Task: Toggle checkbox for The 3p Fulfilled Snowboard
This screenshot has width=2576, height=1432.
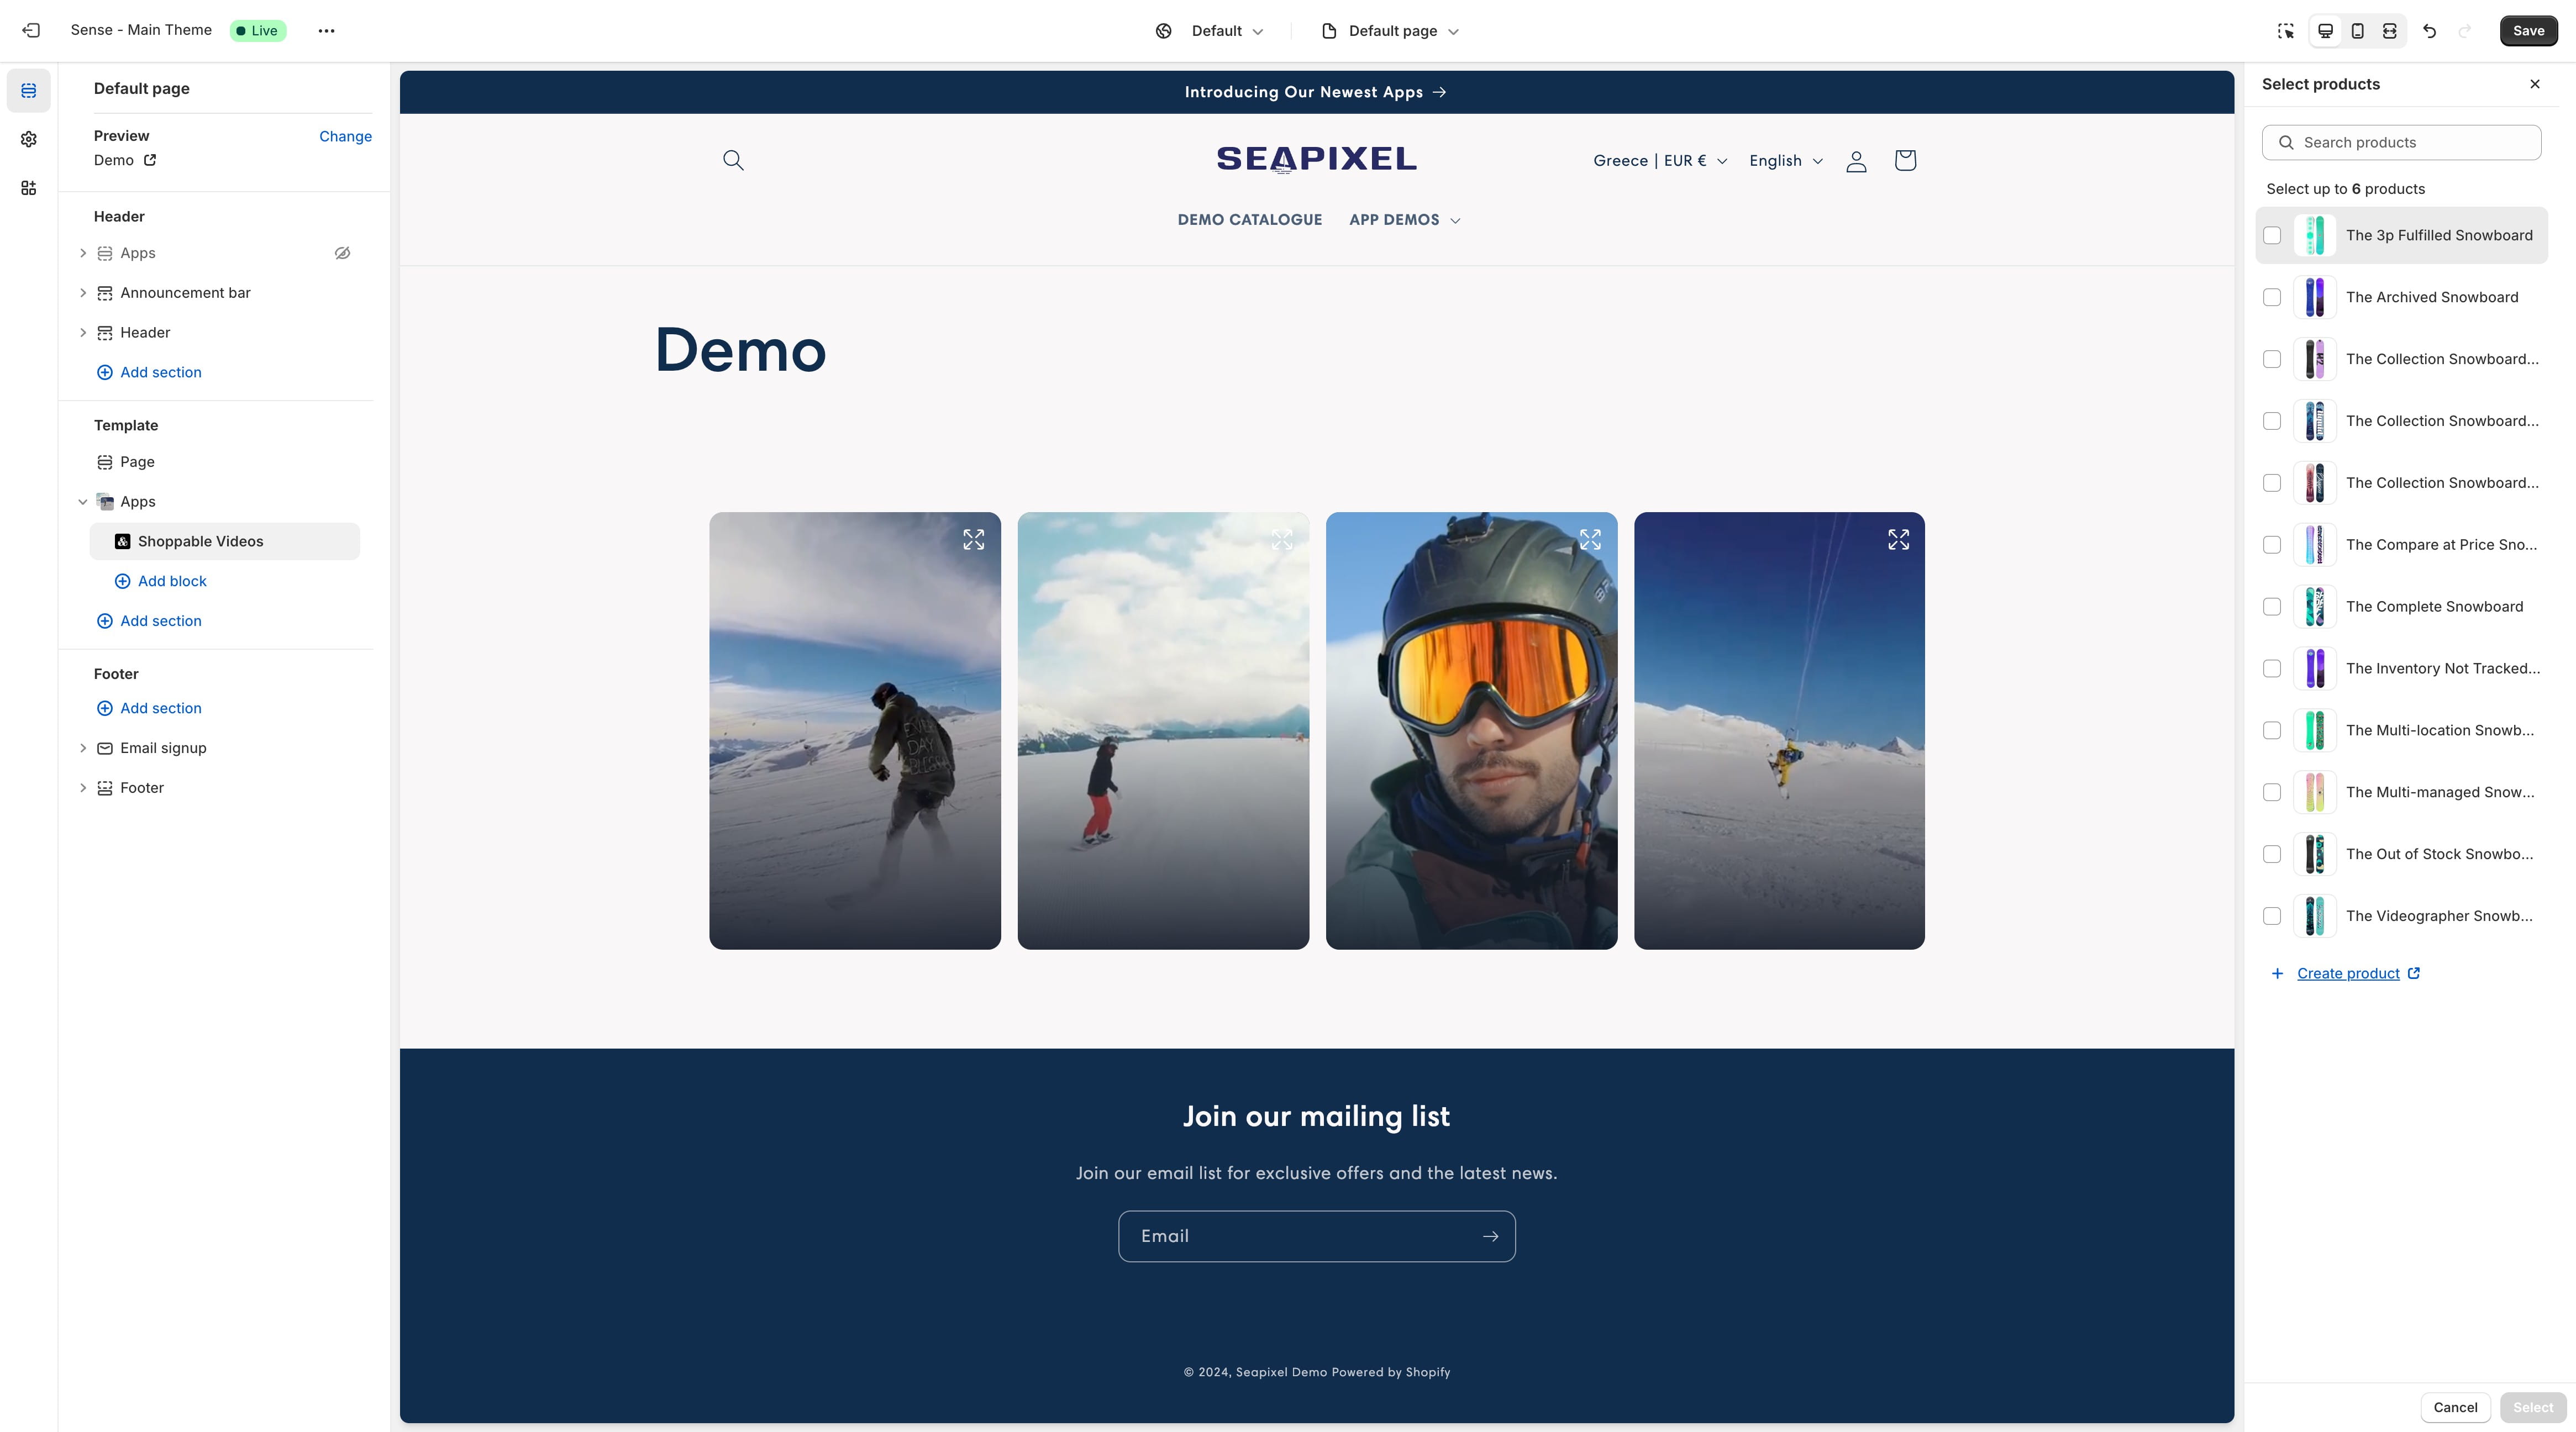Action: point(2273,235)
